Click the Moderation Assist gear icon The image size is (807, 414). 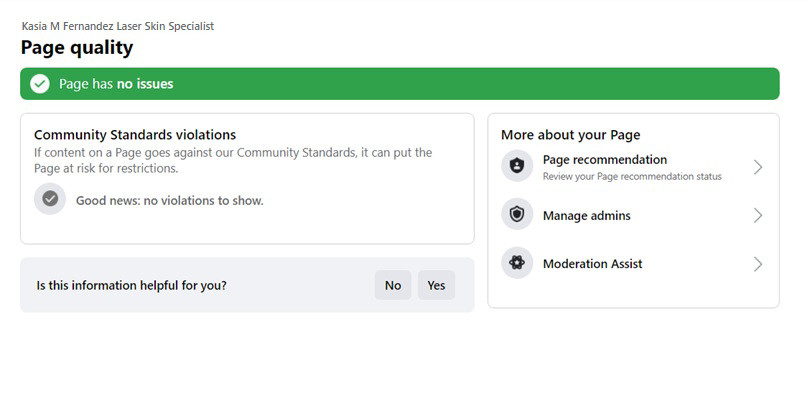coord(517,264)
